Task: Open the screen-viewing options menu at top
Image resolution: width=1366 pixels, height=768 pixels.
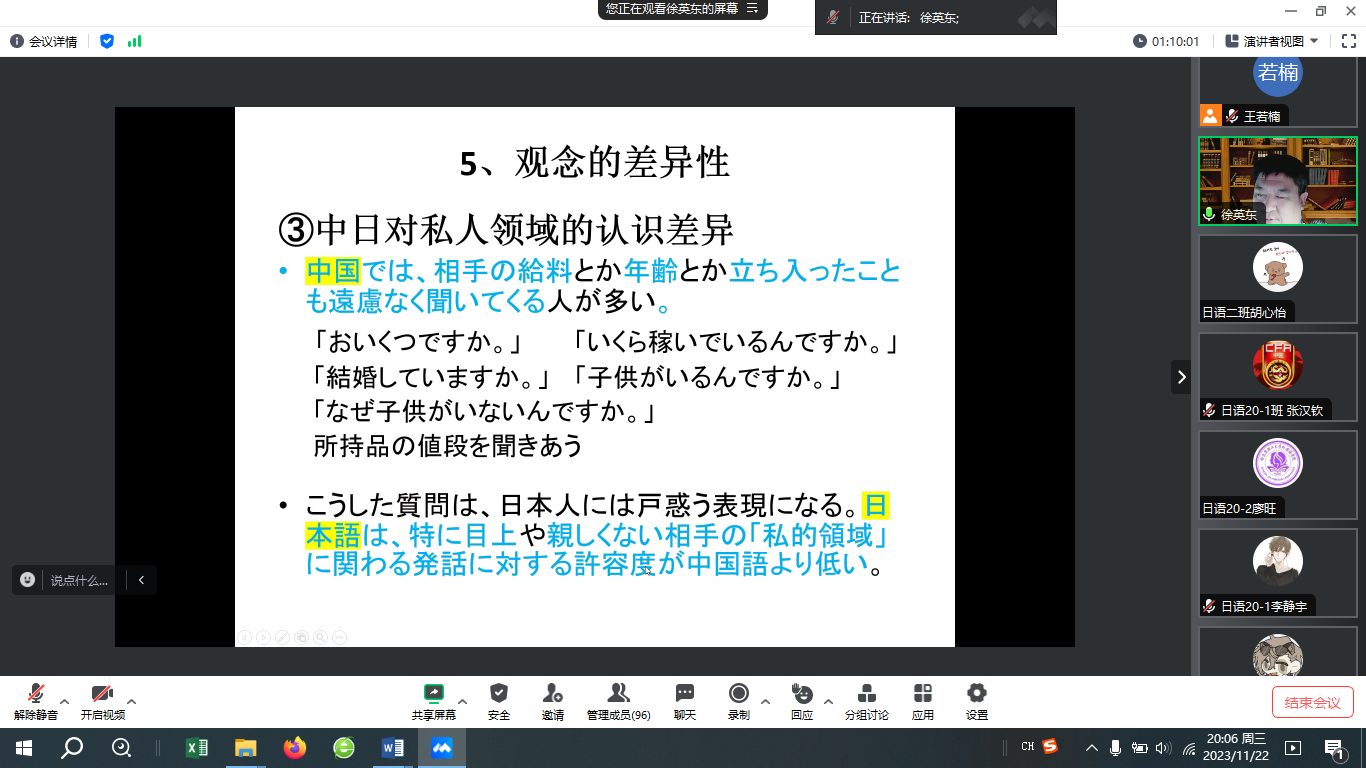Action: click(753, 9)
